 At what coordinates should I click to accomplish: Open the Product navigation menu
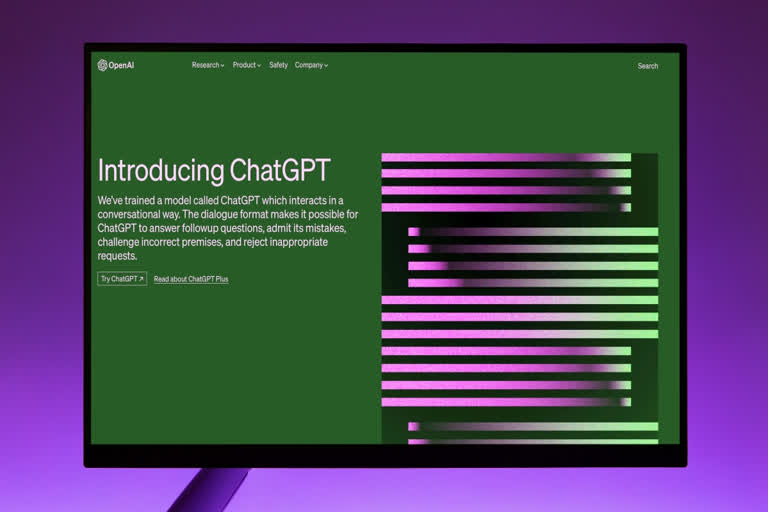(x=244, y=65)
